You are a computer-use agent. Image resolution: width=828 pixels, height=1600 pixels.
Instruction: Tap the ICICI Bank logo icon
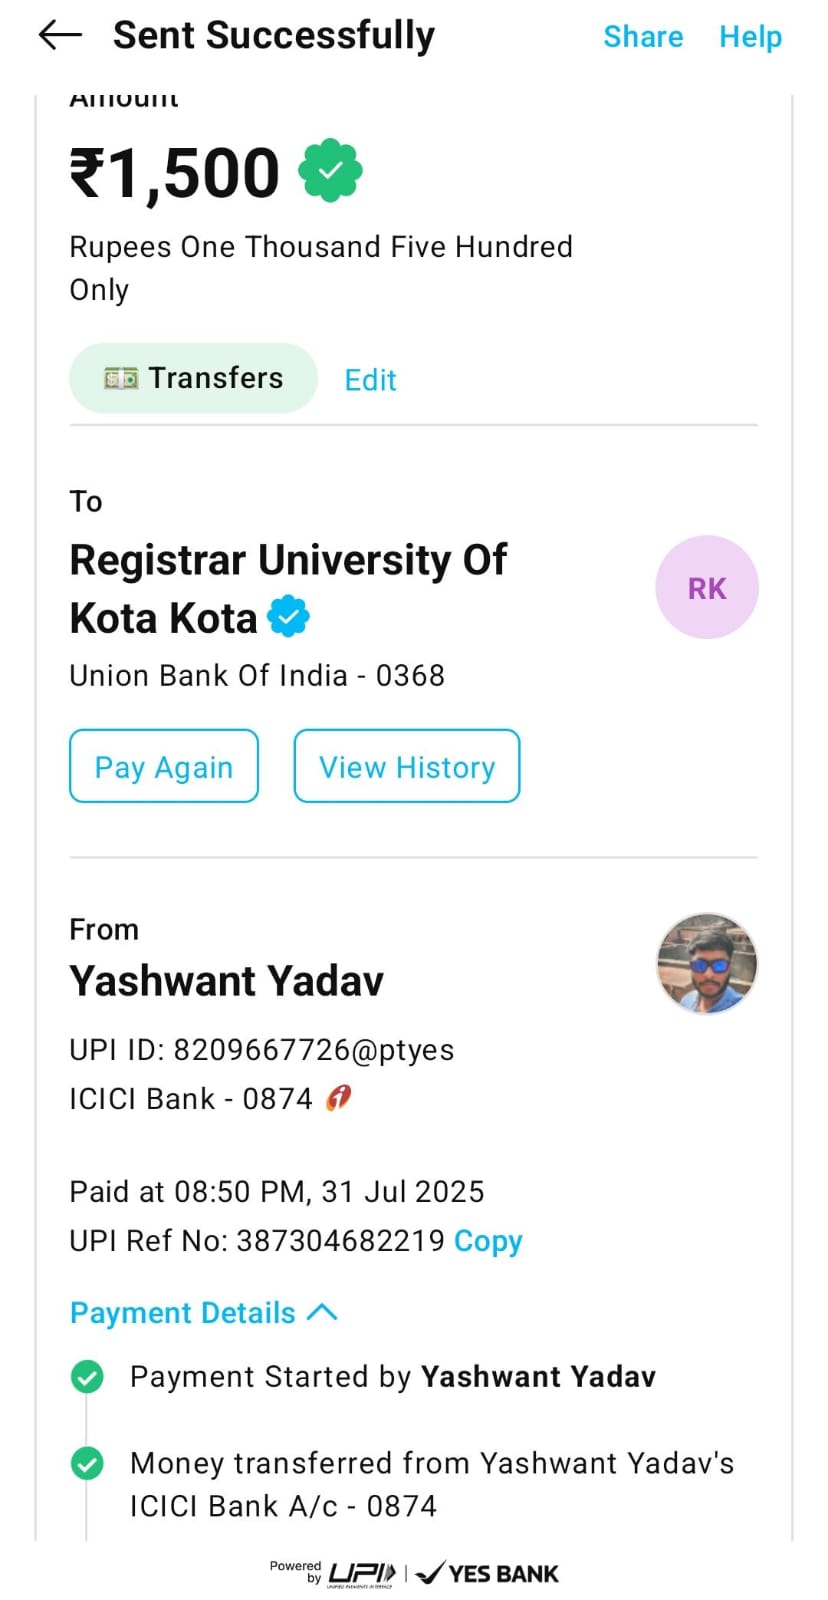(x=339, y=1098)
